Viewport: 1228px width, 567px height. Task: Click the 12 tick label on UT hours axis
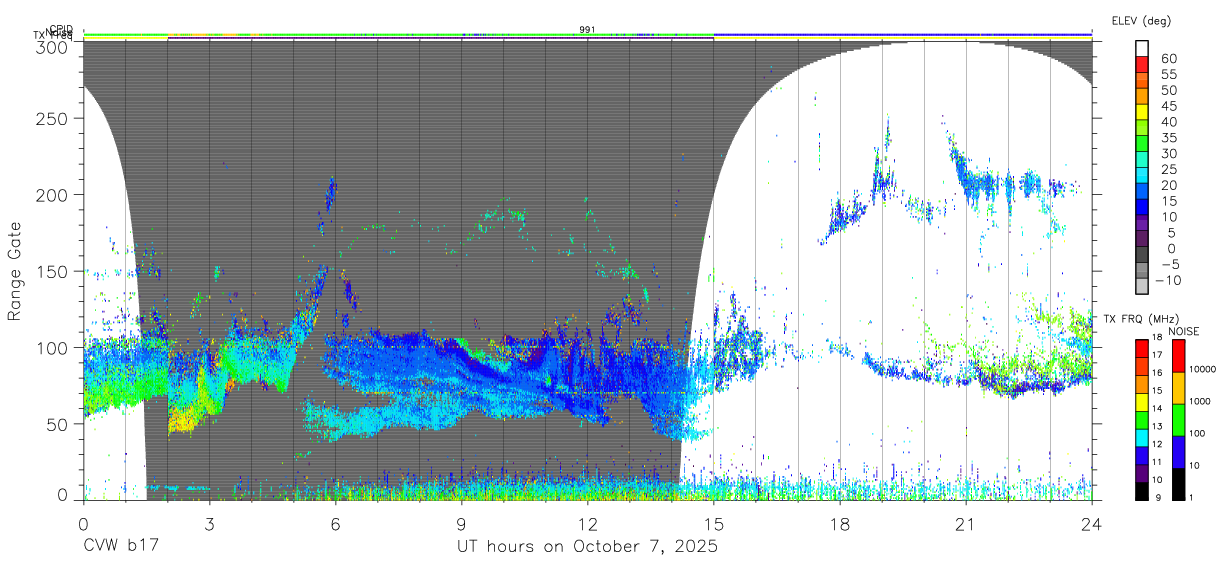click(588, 524)
